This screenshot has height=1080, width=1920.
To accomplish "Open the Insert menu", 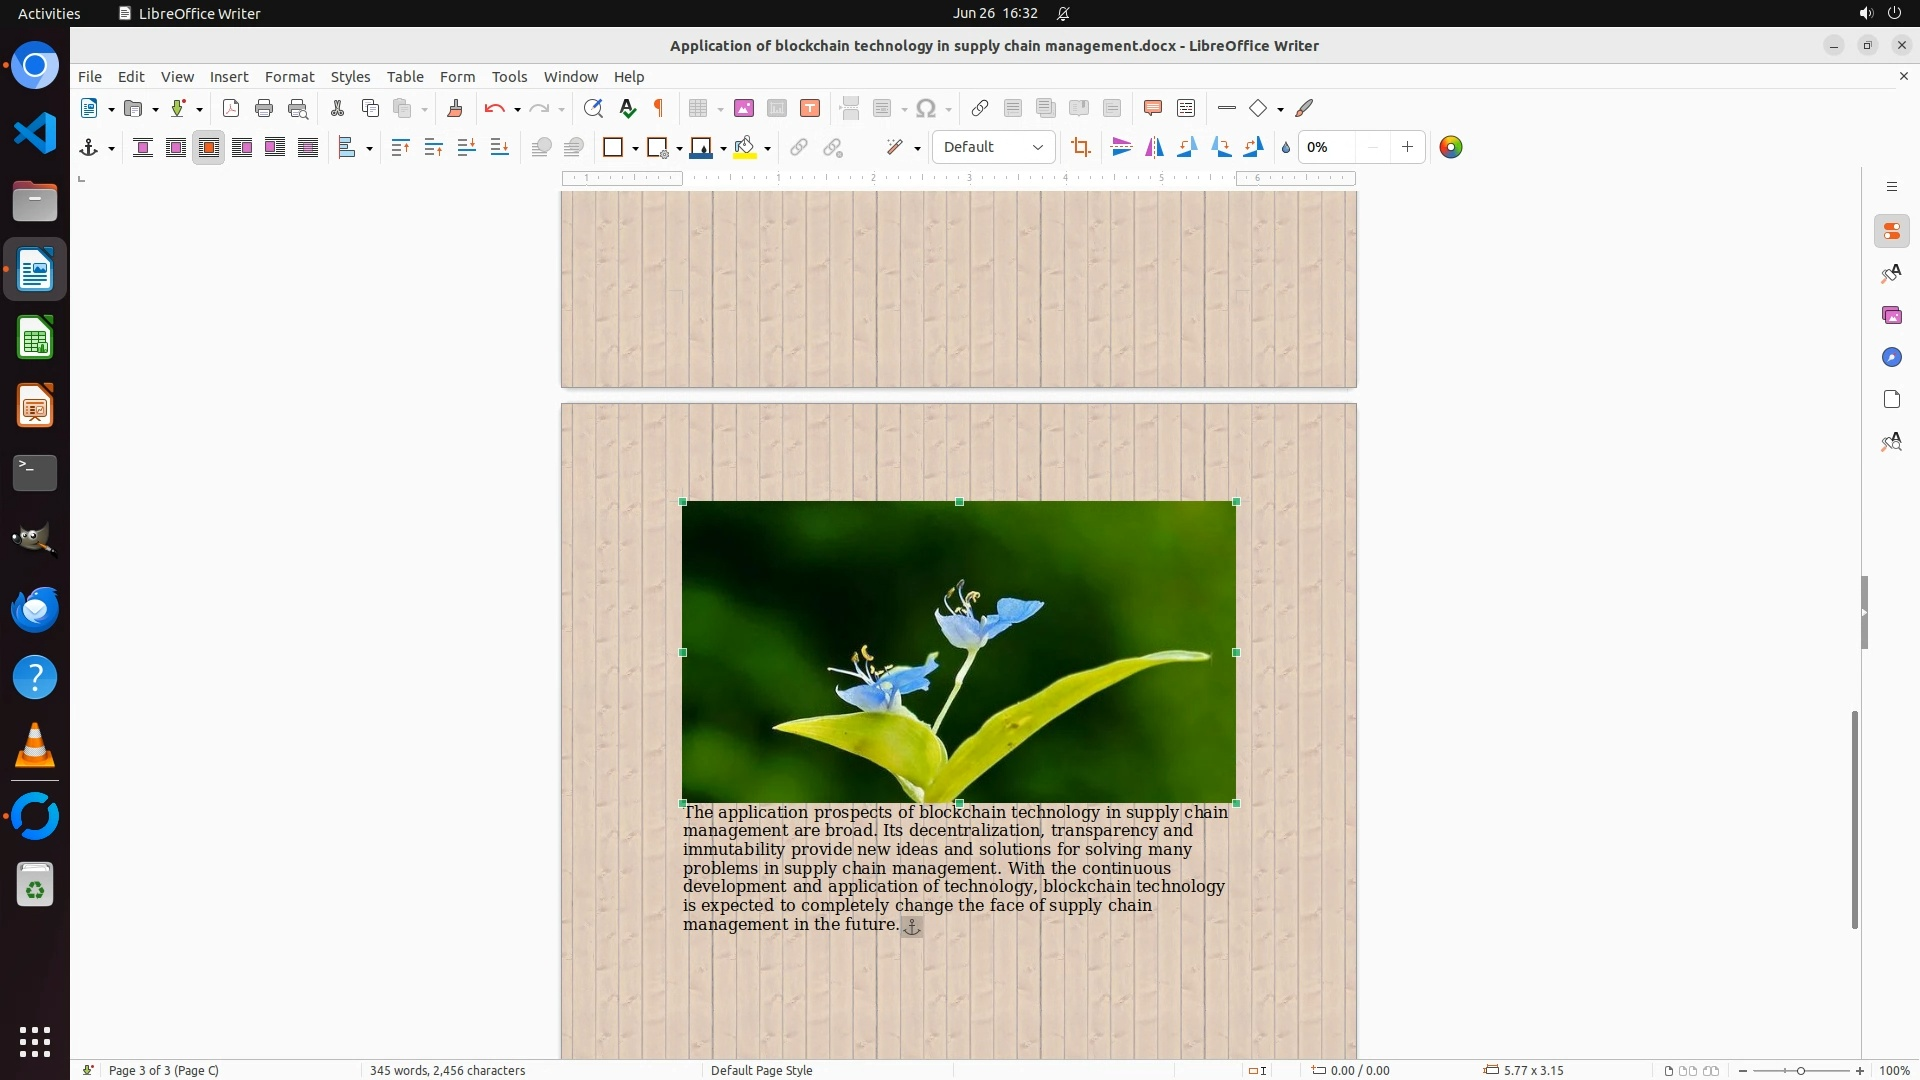I will (228, 76).
